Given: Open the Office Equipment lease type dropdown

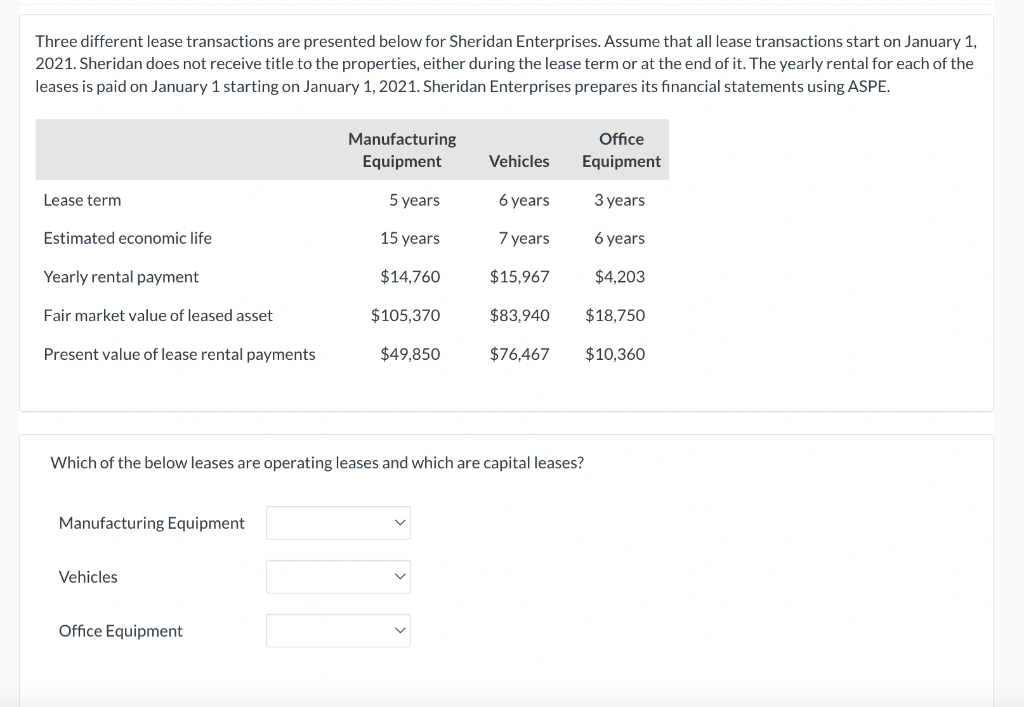Looking at the screenshot, I should point(338,631).
